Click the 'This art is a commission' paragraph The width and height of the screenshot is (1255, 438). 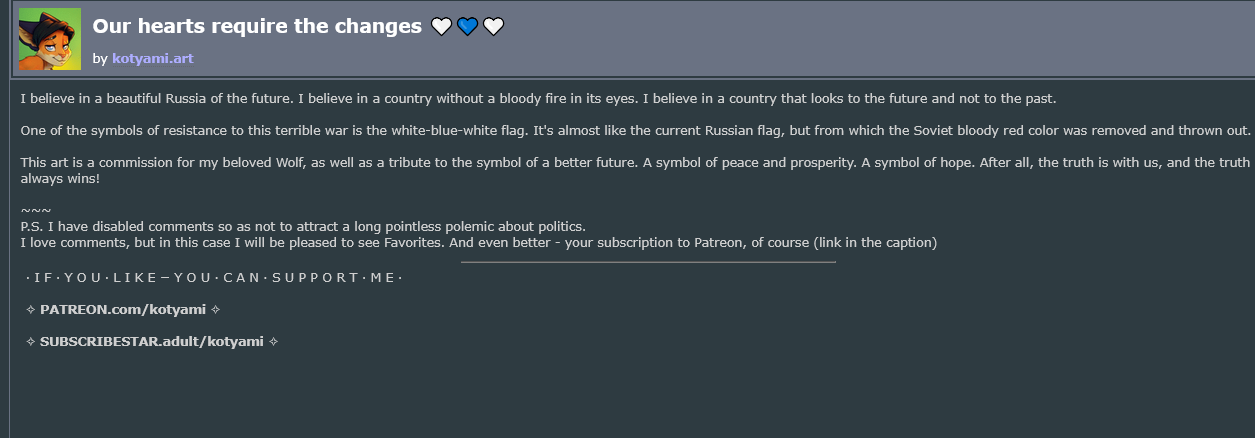tap(635, 170)
